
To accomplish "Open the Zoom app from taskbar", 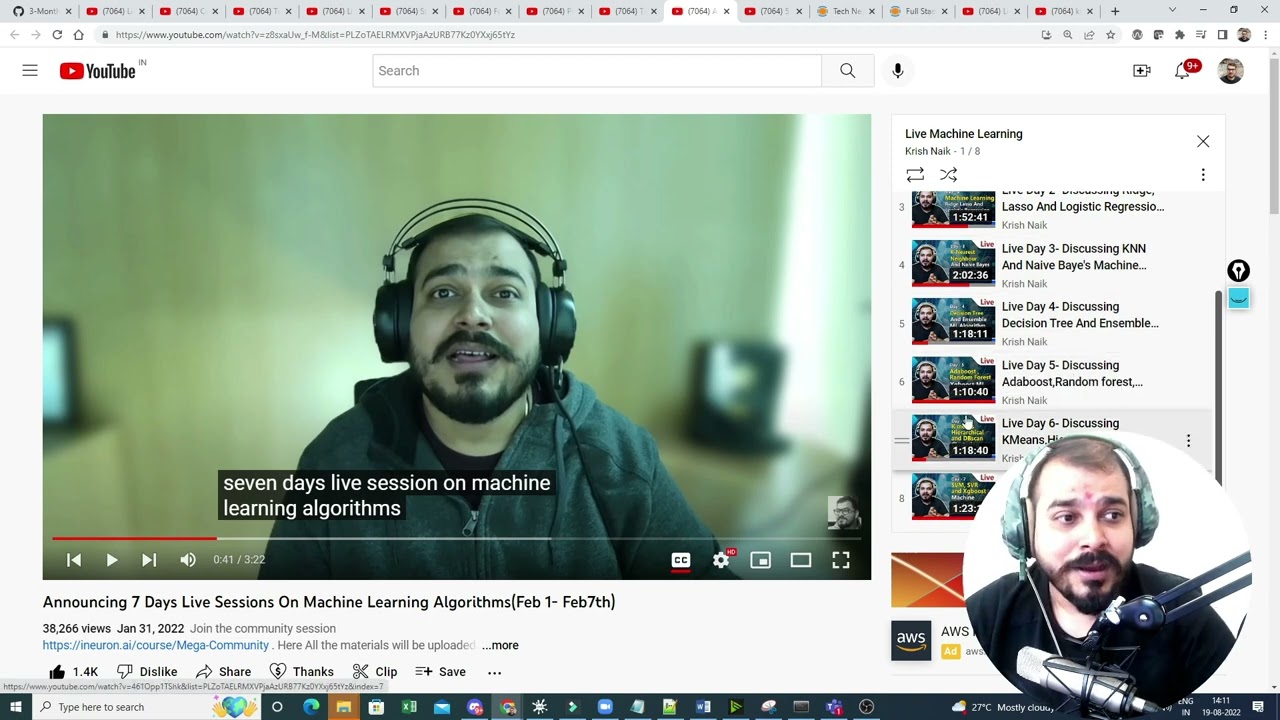I will pyautogui.click(x=605, y=707).
